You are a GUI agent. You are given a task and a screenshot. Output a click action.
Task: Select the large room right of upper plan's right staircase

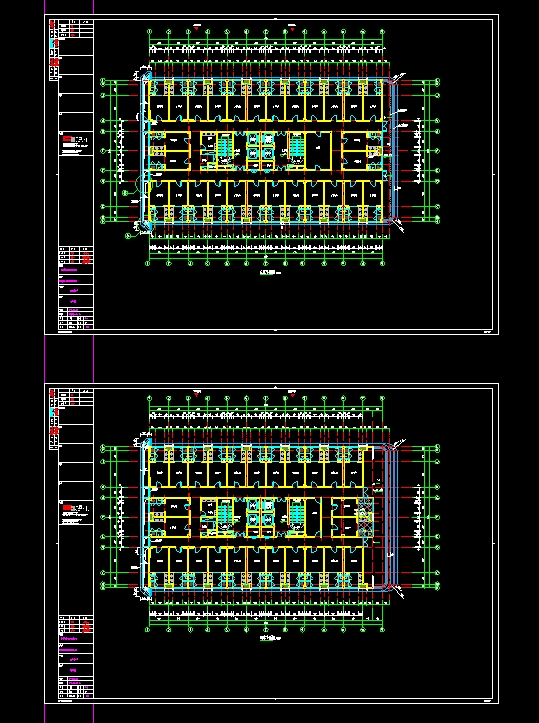coord(318,150)
